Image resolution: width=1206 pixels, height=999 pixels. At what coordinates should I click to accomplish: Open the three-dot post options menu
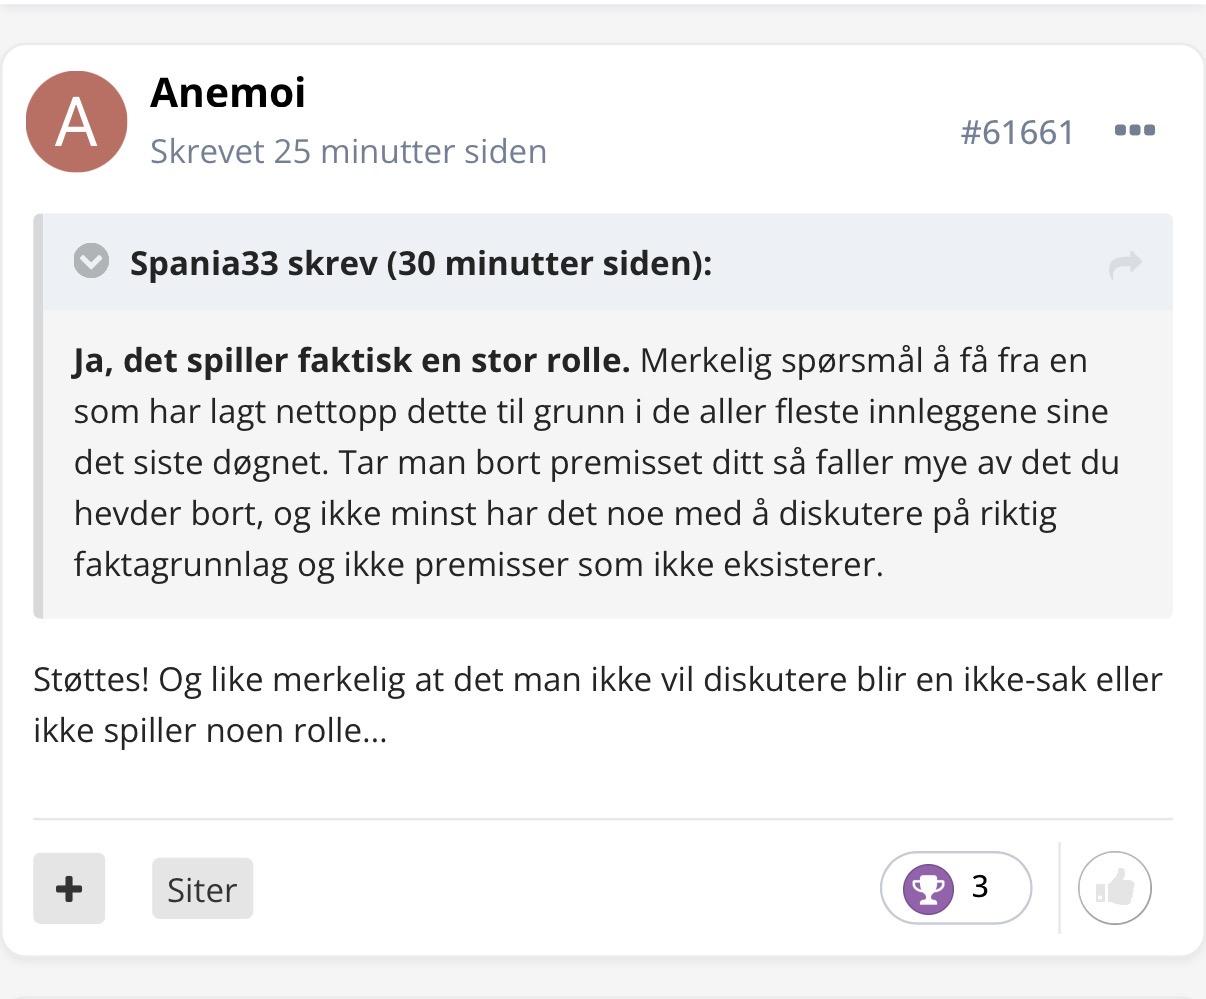1135,130
